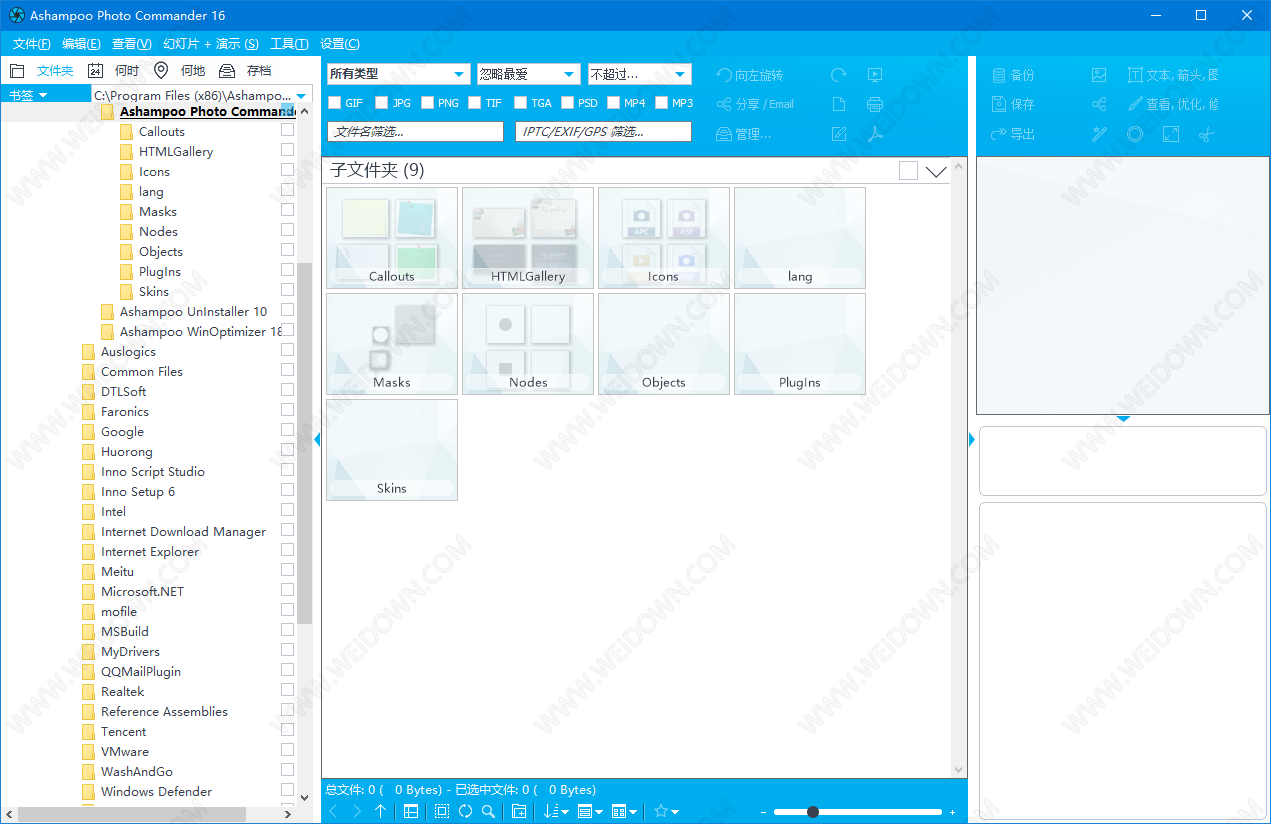
Task: Enable the JPG file type checkbox
Action: [381, 103]
